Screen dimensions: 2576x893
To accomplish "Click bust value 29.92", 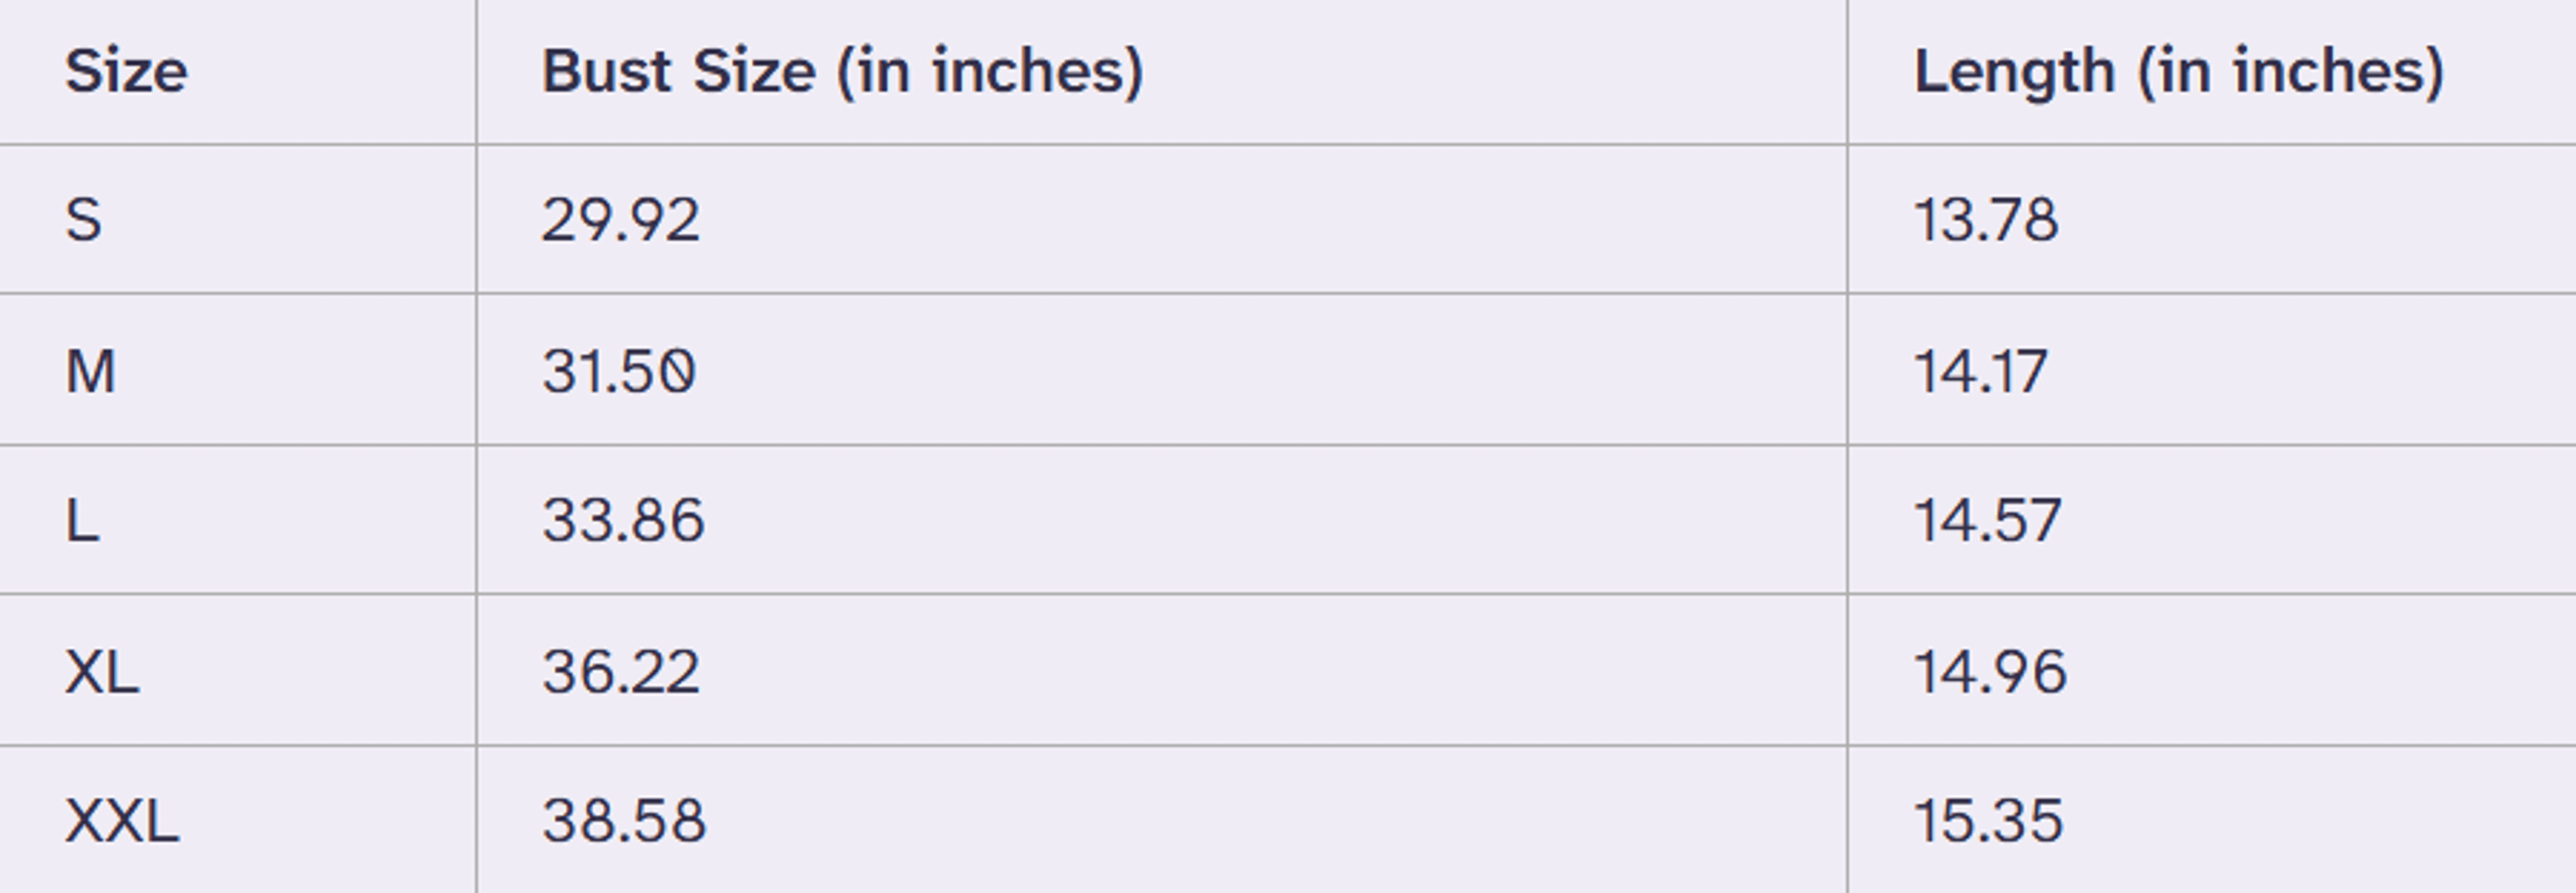I will (x=620, y=220).
